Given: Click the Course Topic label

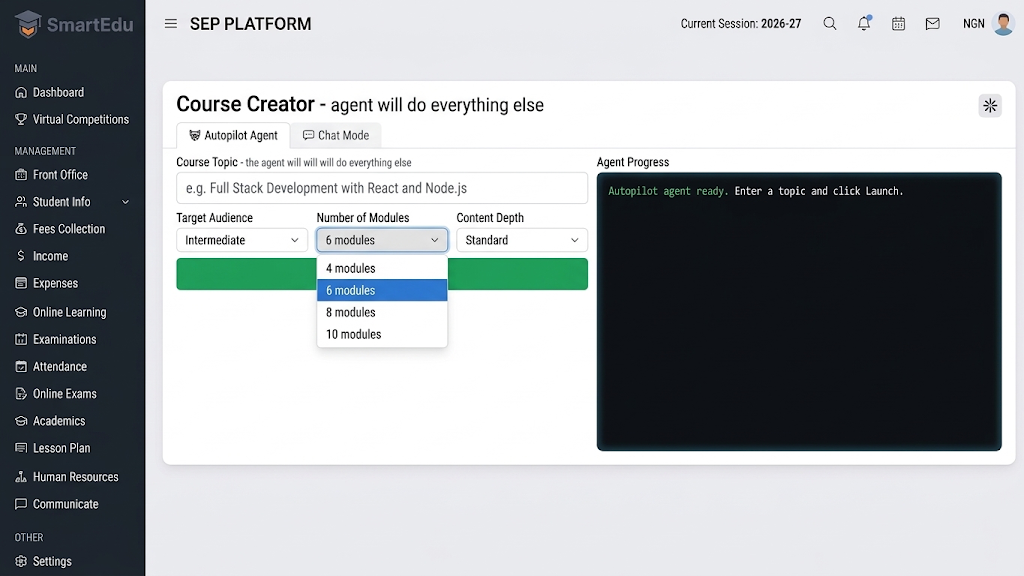Looking at the screenshot, I should coord(207,162).
